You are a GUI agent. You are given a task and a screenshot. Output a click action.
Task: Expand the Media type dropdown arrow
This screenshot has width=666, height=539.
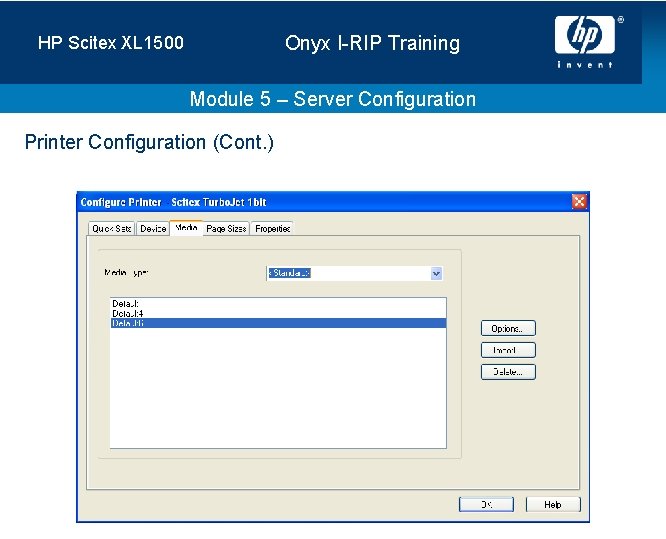click(x=436, y=274)
